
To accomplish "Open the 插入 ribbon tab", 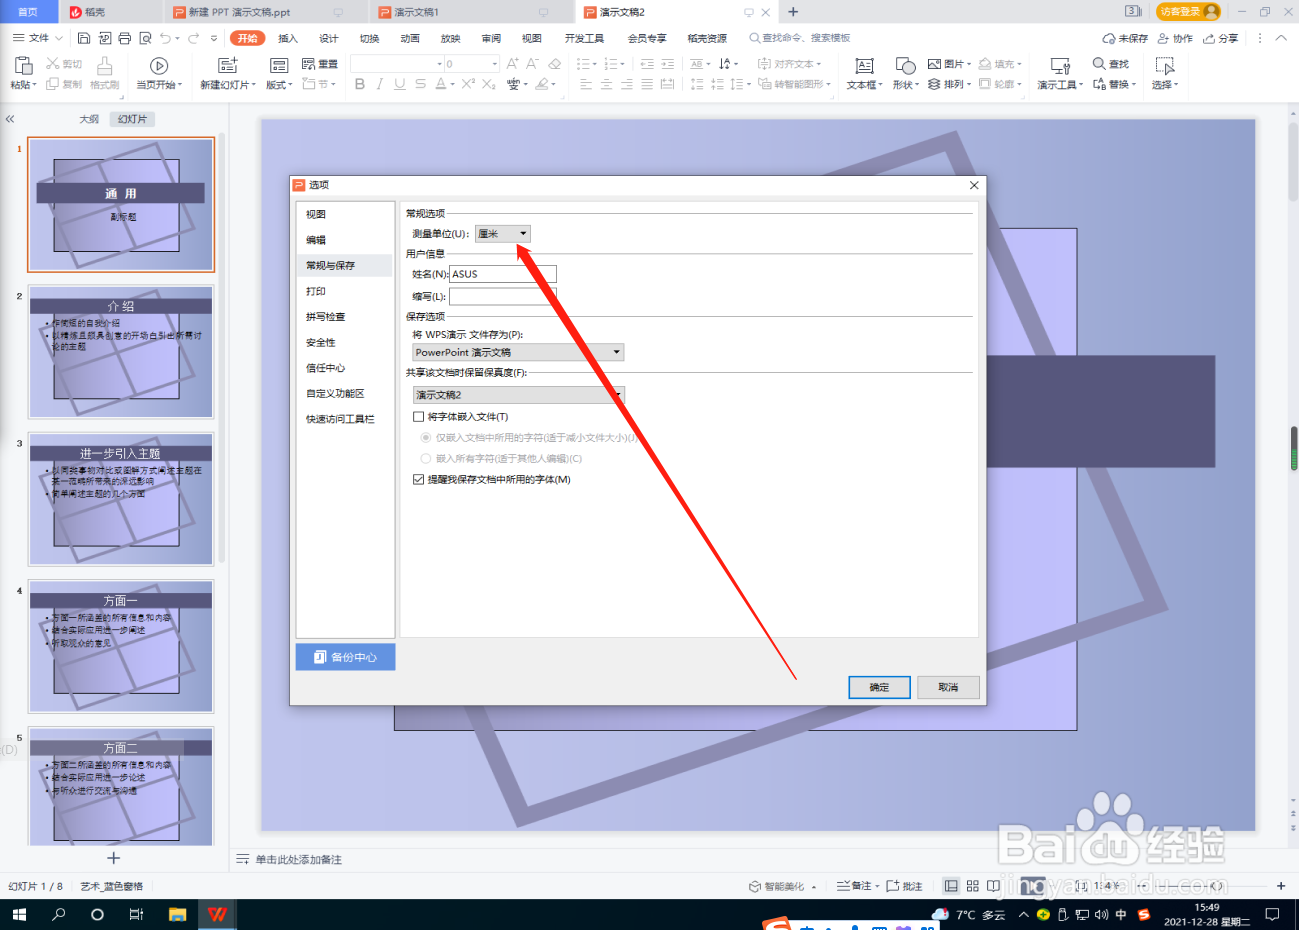I will tap(288, 38).
